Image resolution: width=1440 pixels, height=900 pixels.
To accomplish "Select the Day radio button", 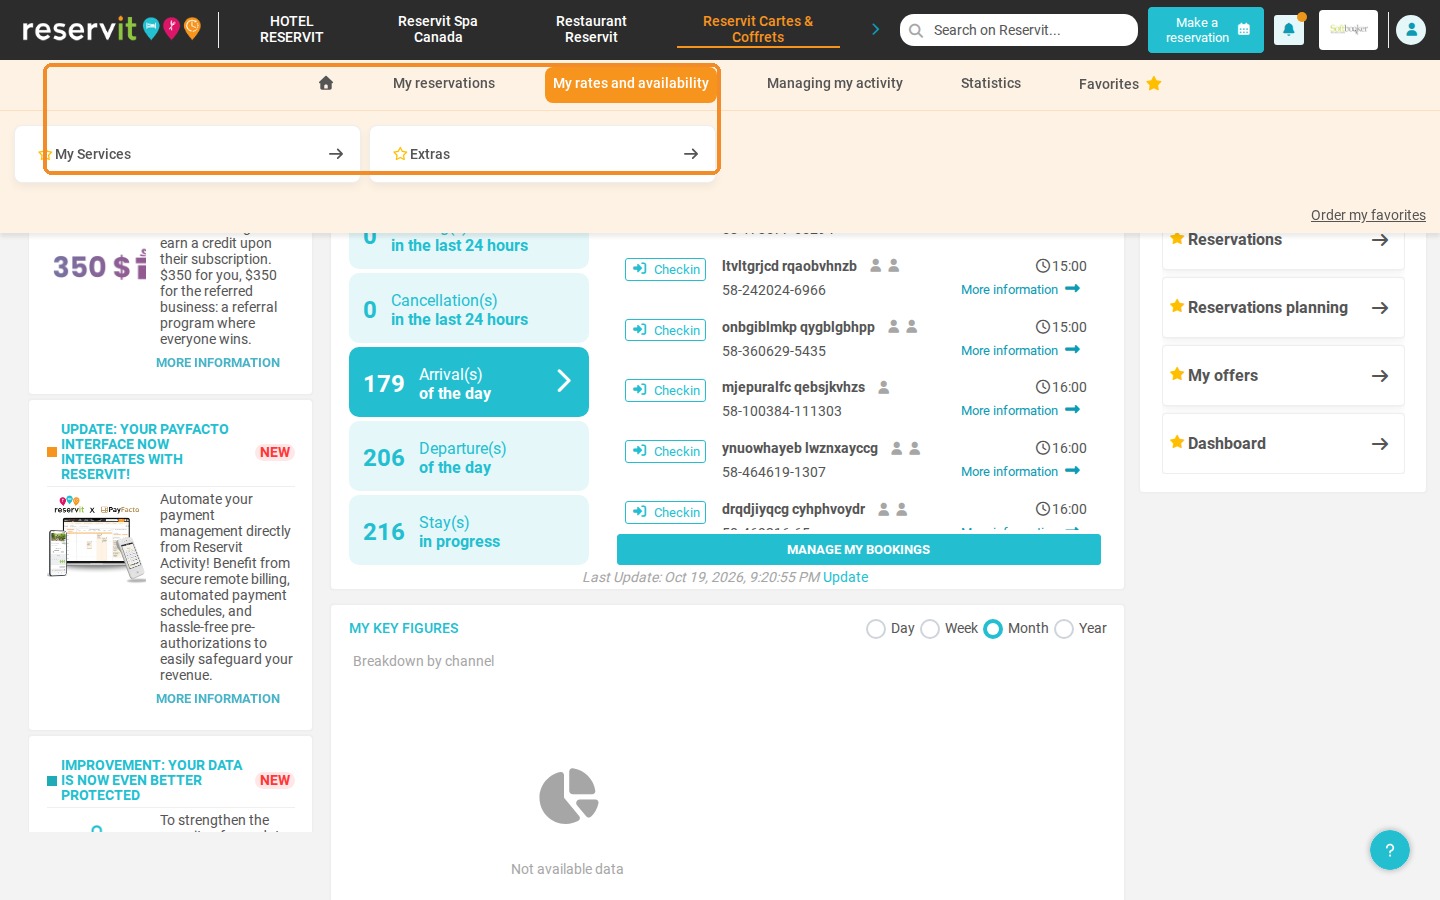I will click(876, 629).
